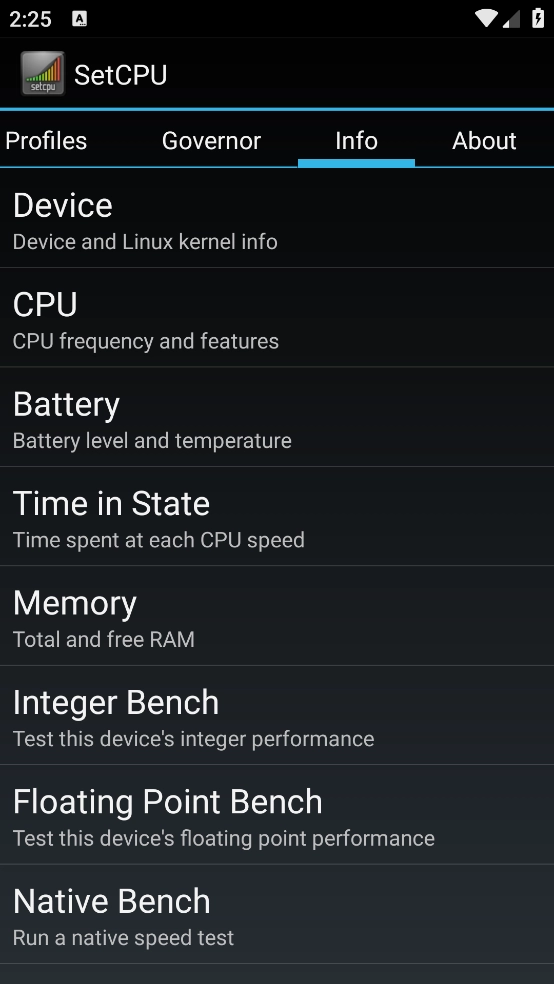View Battery level and temperature
The image size is (554, 984).
[277, 417]
